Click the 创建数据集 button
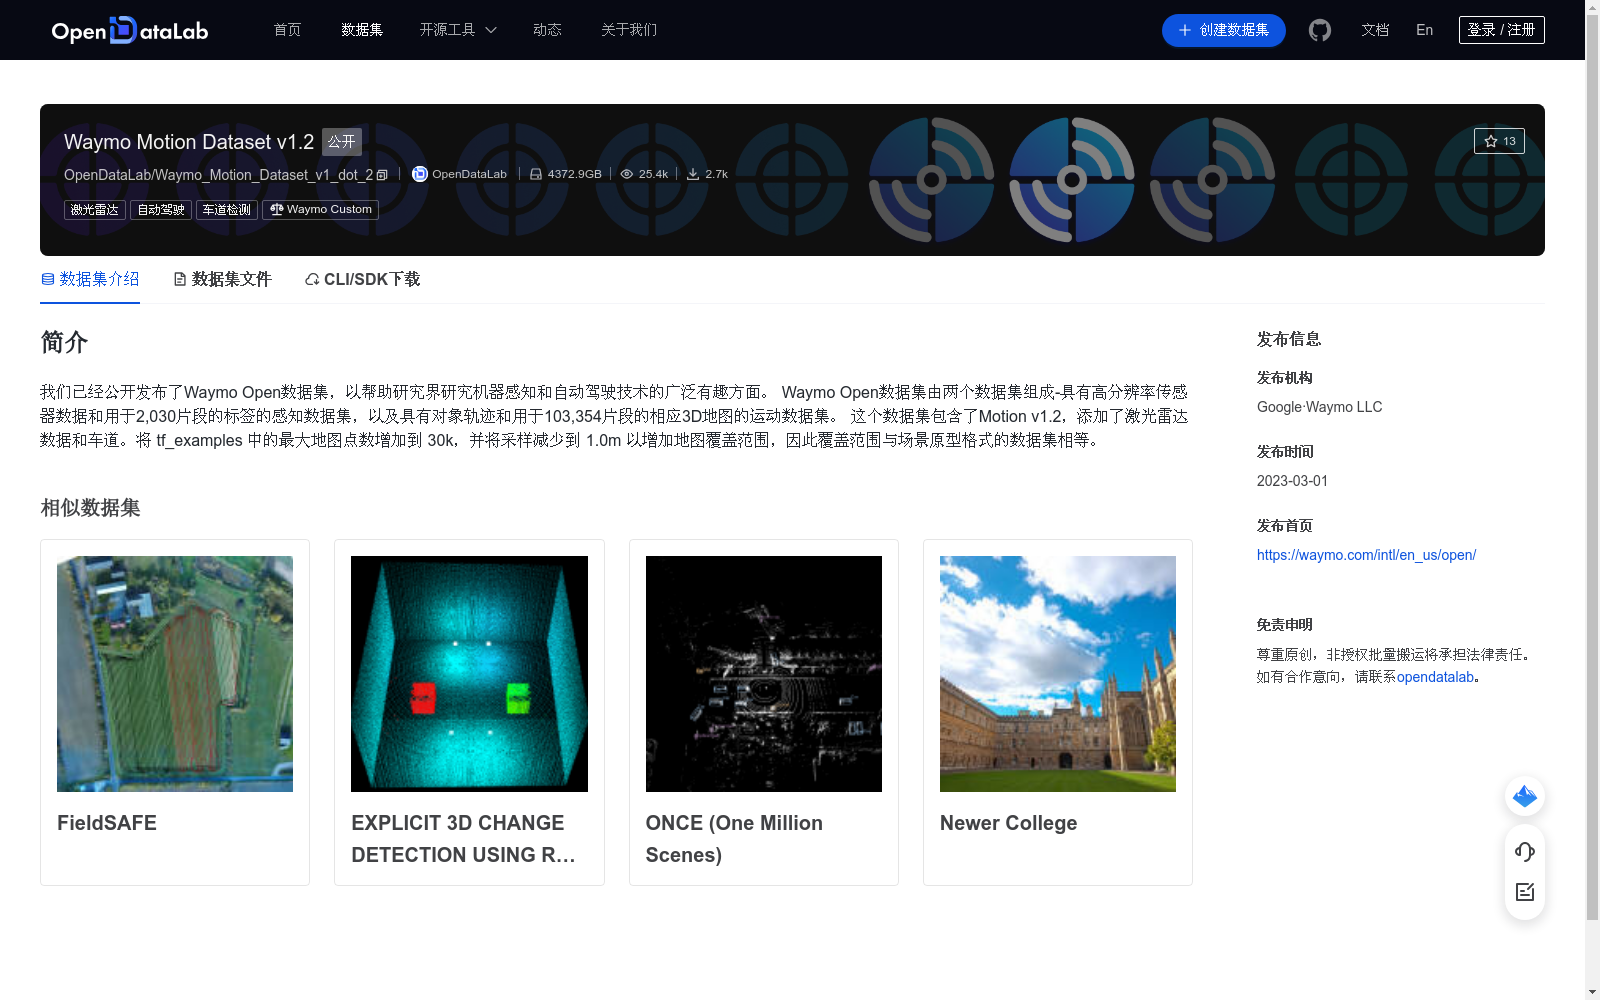1600x1000 pixels. pyautogui.click(x=1223, y=30)
